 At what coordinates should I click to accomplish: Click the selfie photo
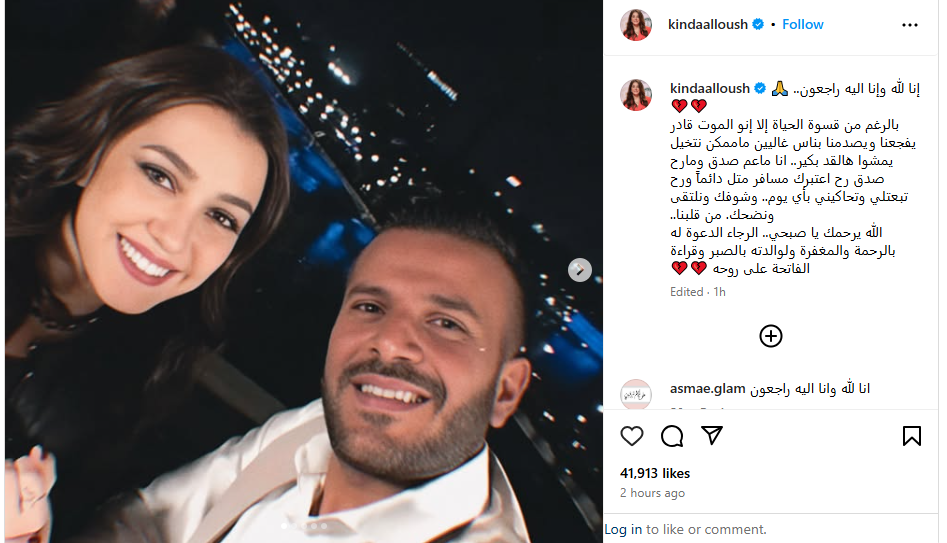point(304,271)
